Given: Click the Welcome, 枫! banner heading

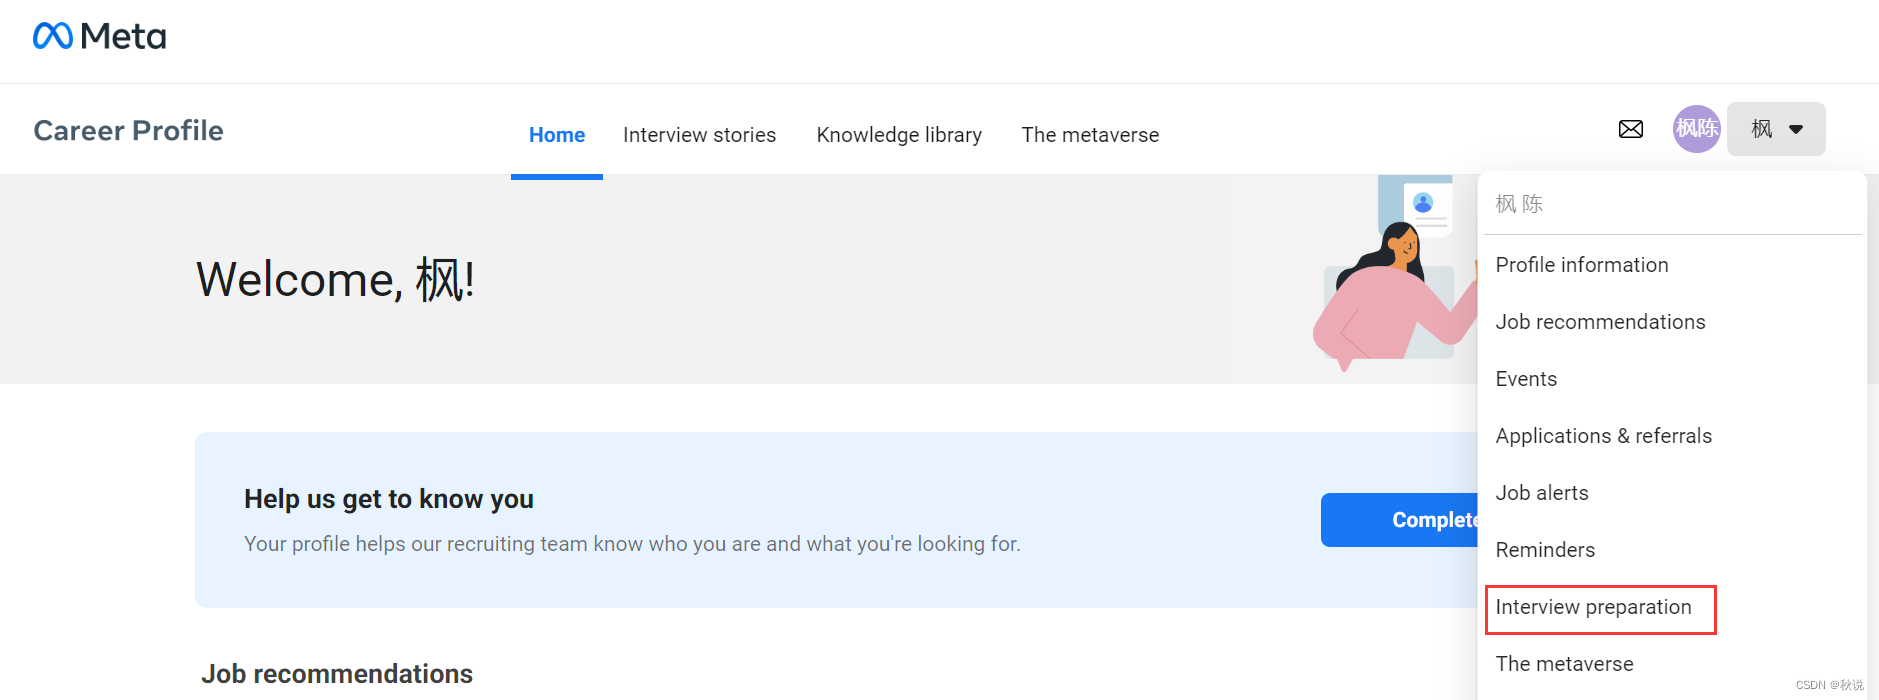Looking at the screenshot, I should click(335, 279).
